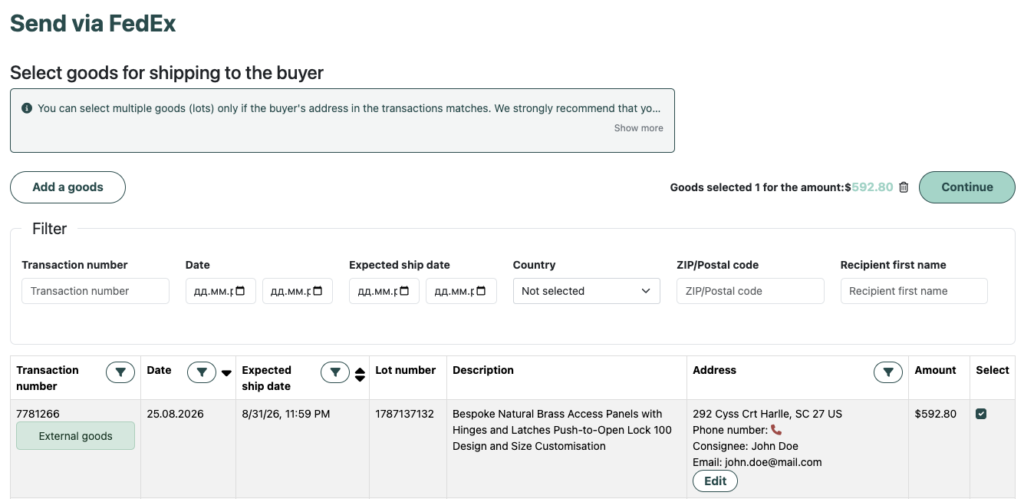The width and height of the screenshot is (1024, 499).
Task: Click Edit button under the address
Action: coord(715,481)
